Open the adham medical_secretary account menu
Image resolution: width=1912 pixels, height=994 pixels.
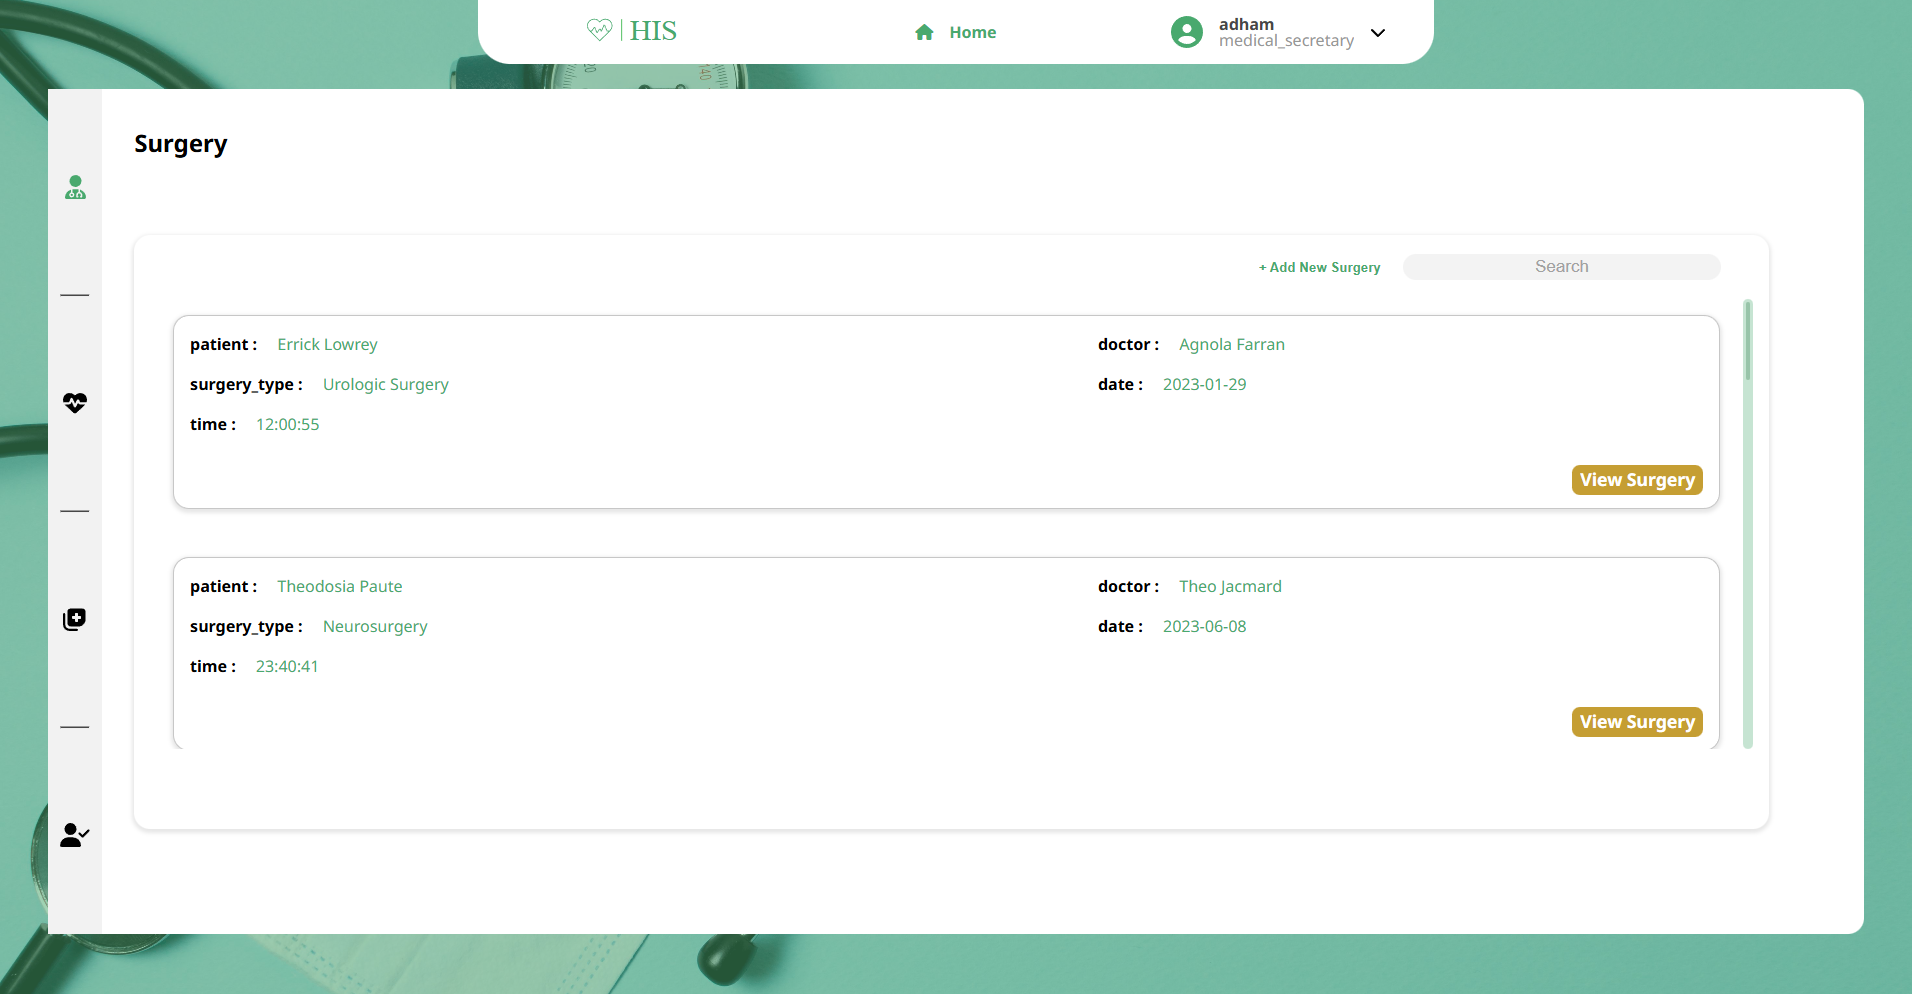pos(1286,31)
